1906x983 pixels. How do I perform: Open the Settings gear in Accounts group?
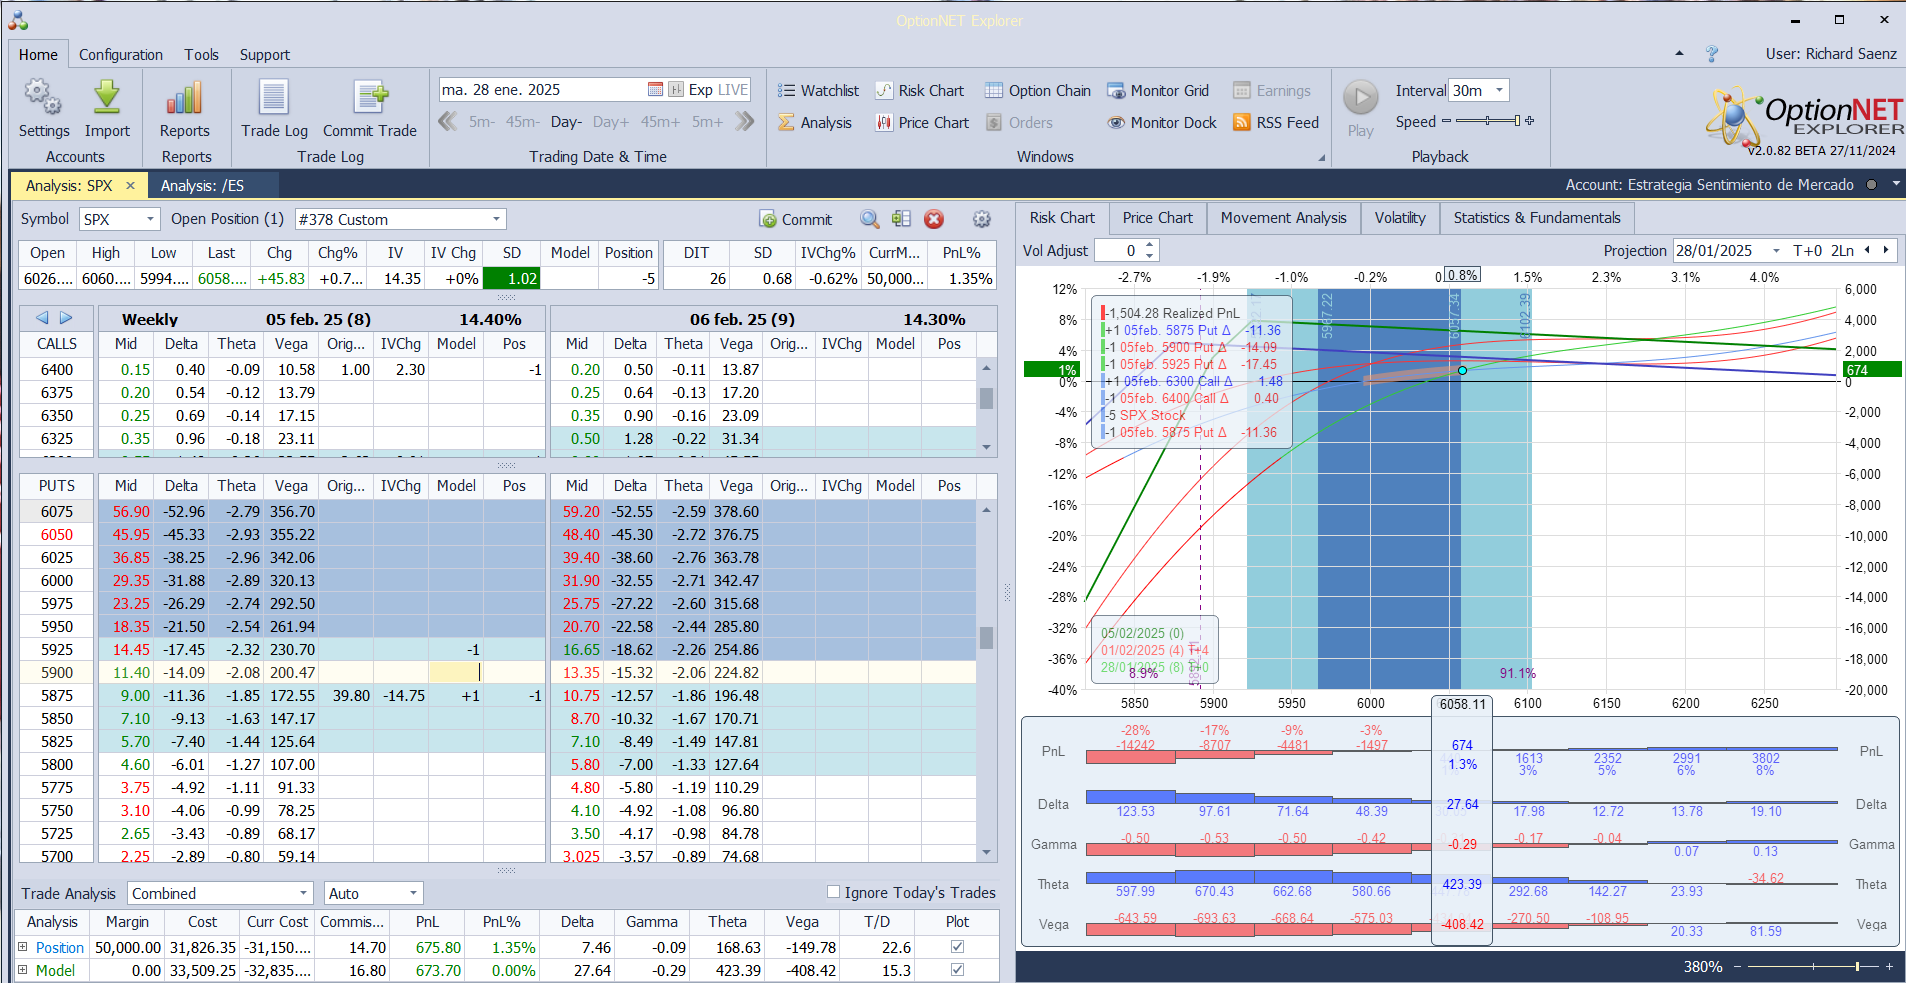[x=43, y=98]
